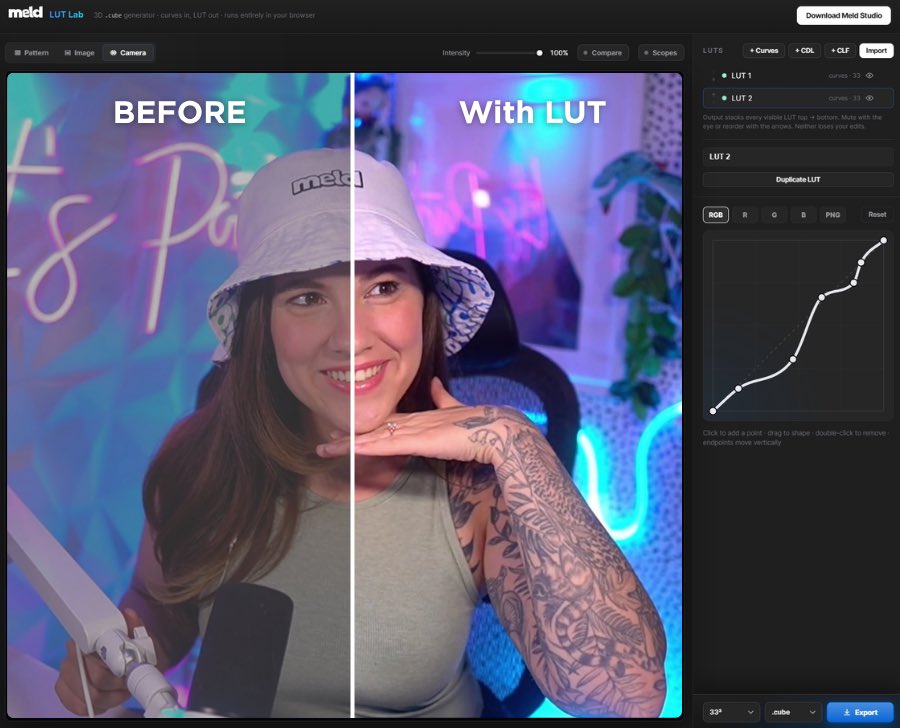The width and height of the screenshot is (900, 728).
Task: Click the Import button
Action: (x=876, y=51)
